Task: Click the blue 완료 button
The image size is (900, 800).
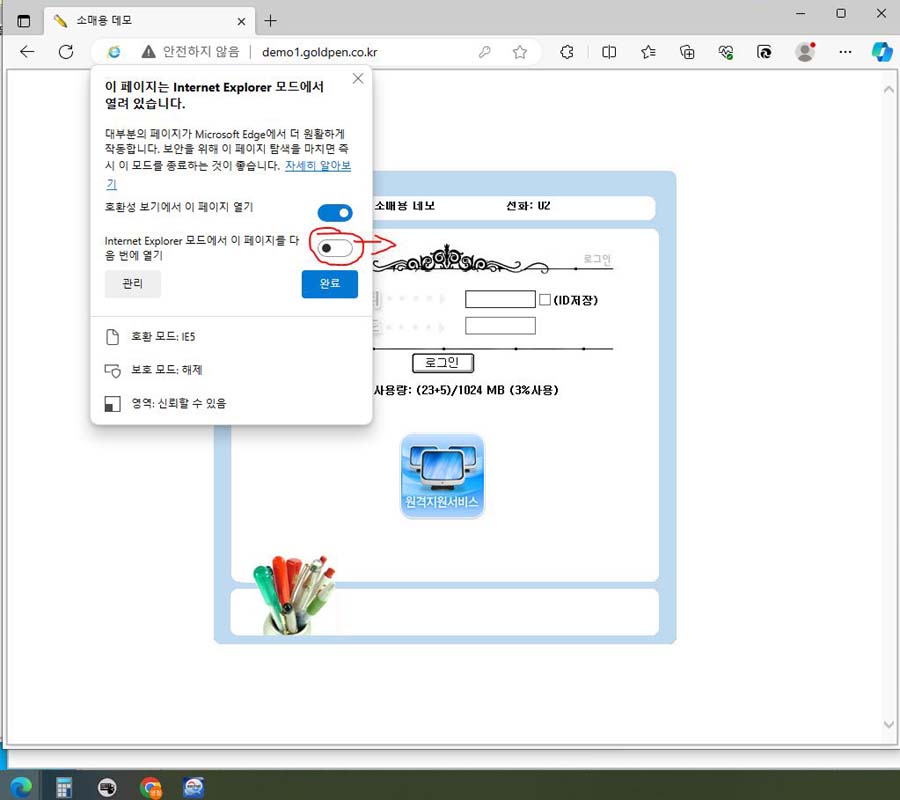Action: coord(329,284)
